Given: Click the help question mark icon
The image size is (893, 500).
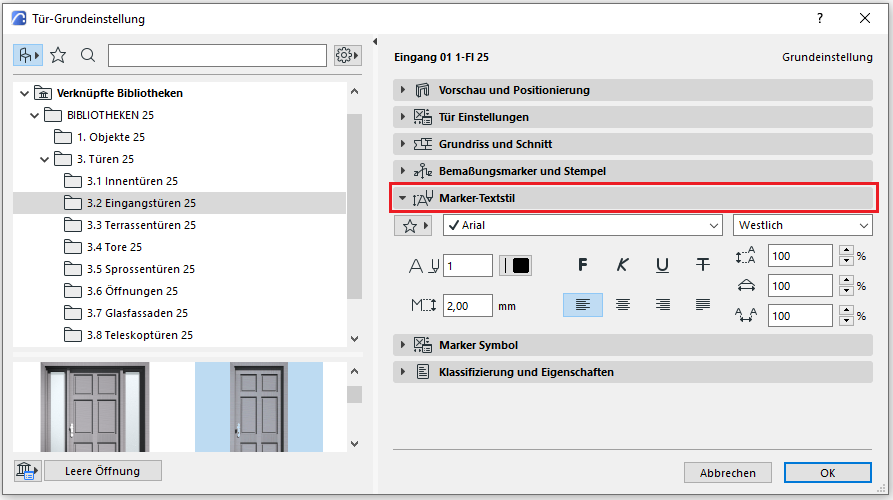Looking at the screenshot, I should 820,18.
